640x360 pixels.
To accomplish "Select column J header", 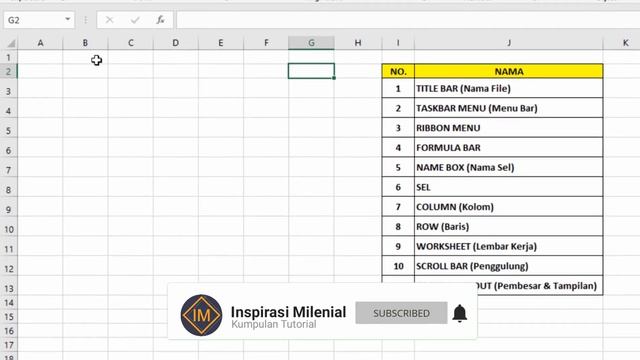I will [x=509, y=43].
